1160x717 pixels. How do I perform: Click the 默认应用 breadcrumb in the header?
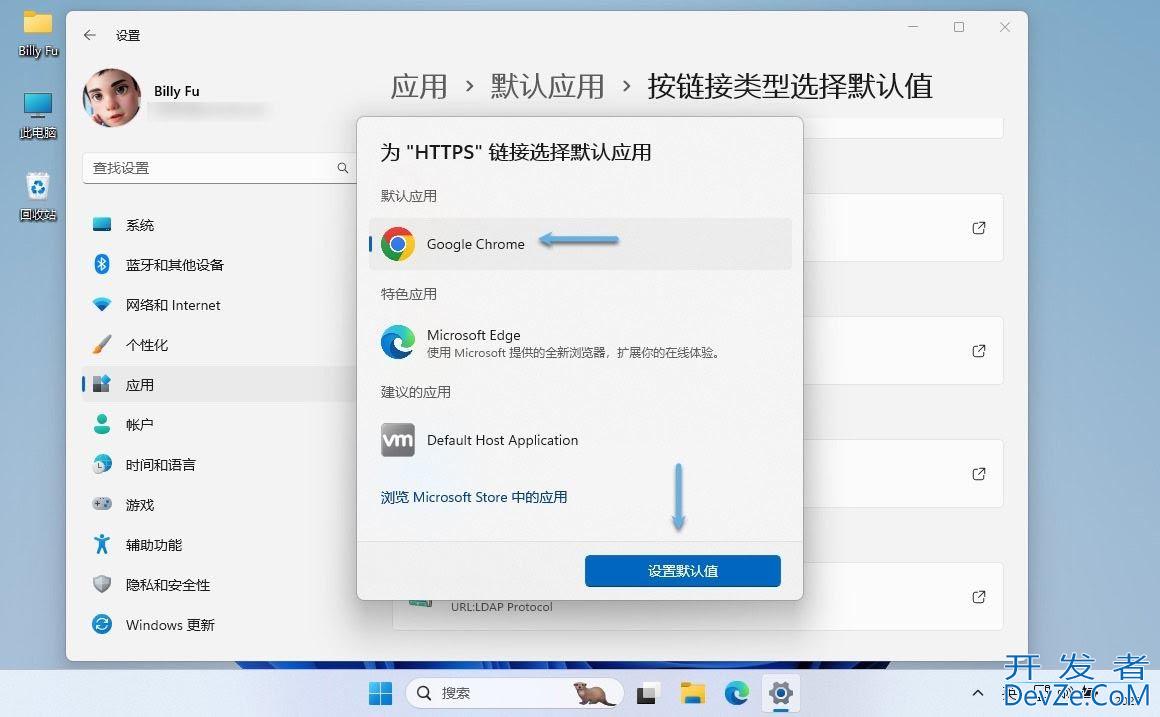547,87
